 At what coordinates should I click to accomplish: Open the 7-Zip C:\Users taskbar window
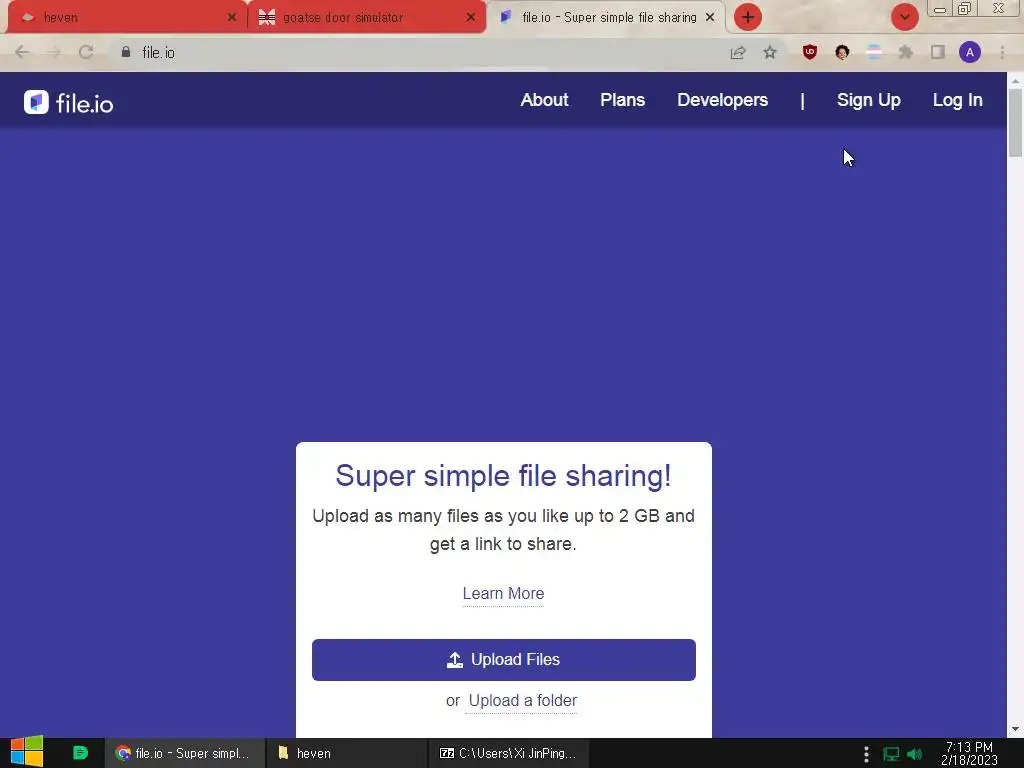[508, 753]
